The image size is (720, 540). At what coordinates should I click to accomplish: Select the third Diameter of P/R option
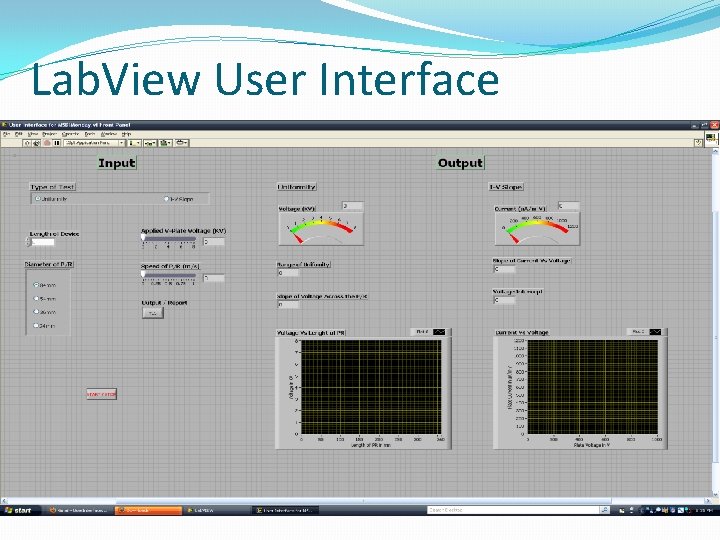point(36,312)
